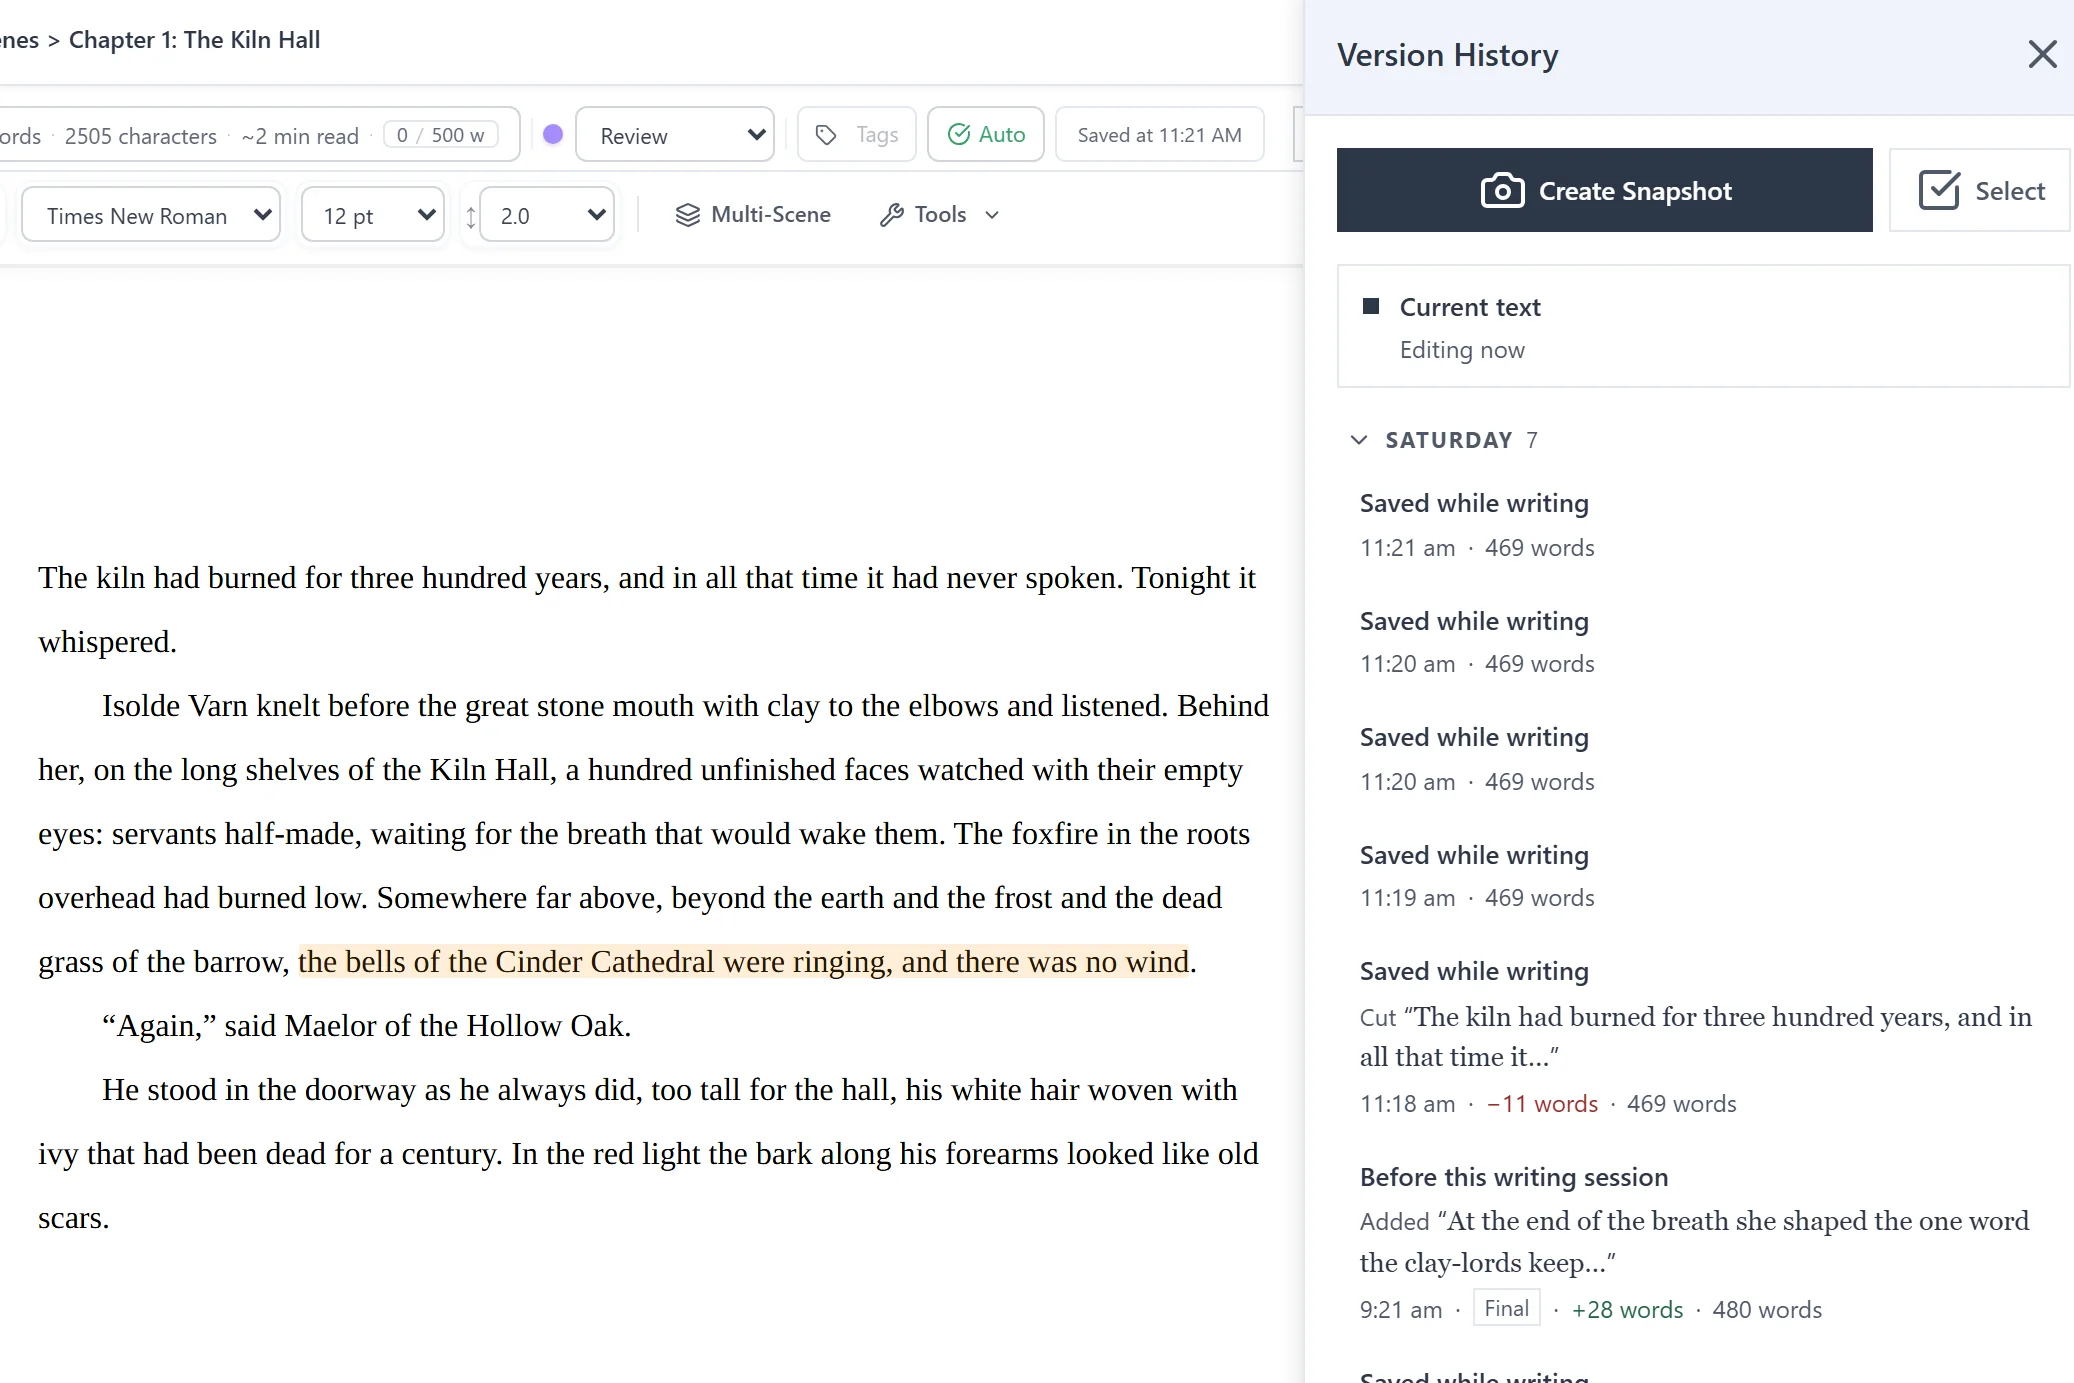Open the Tools wrench menu
The height and width of the screenshot is (1383, 2074).
tap(938, 215)
